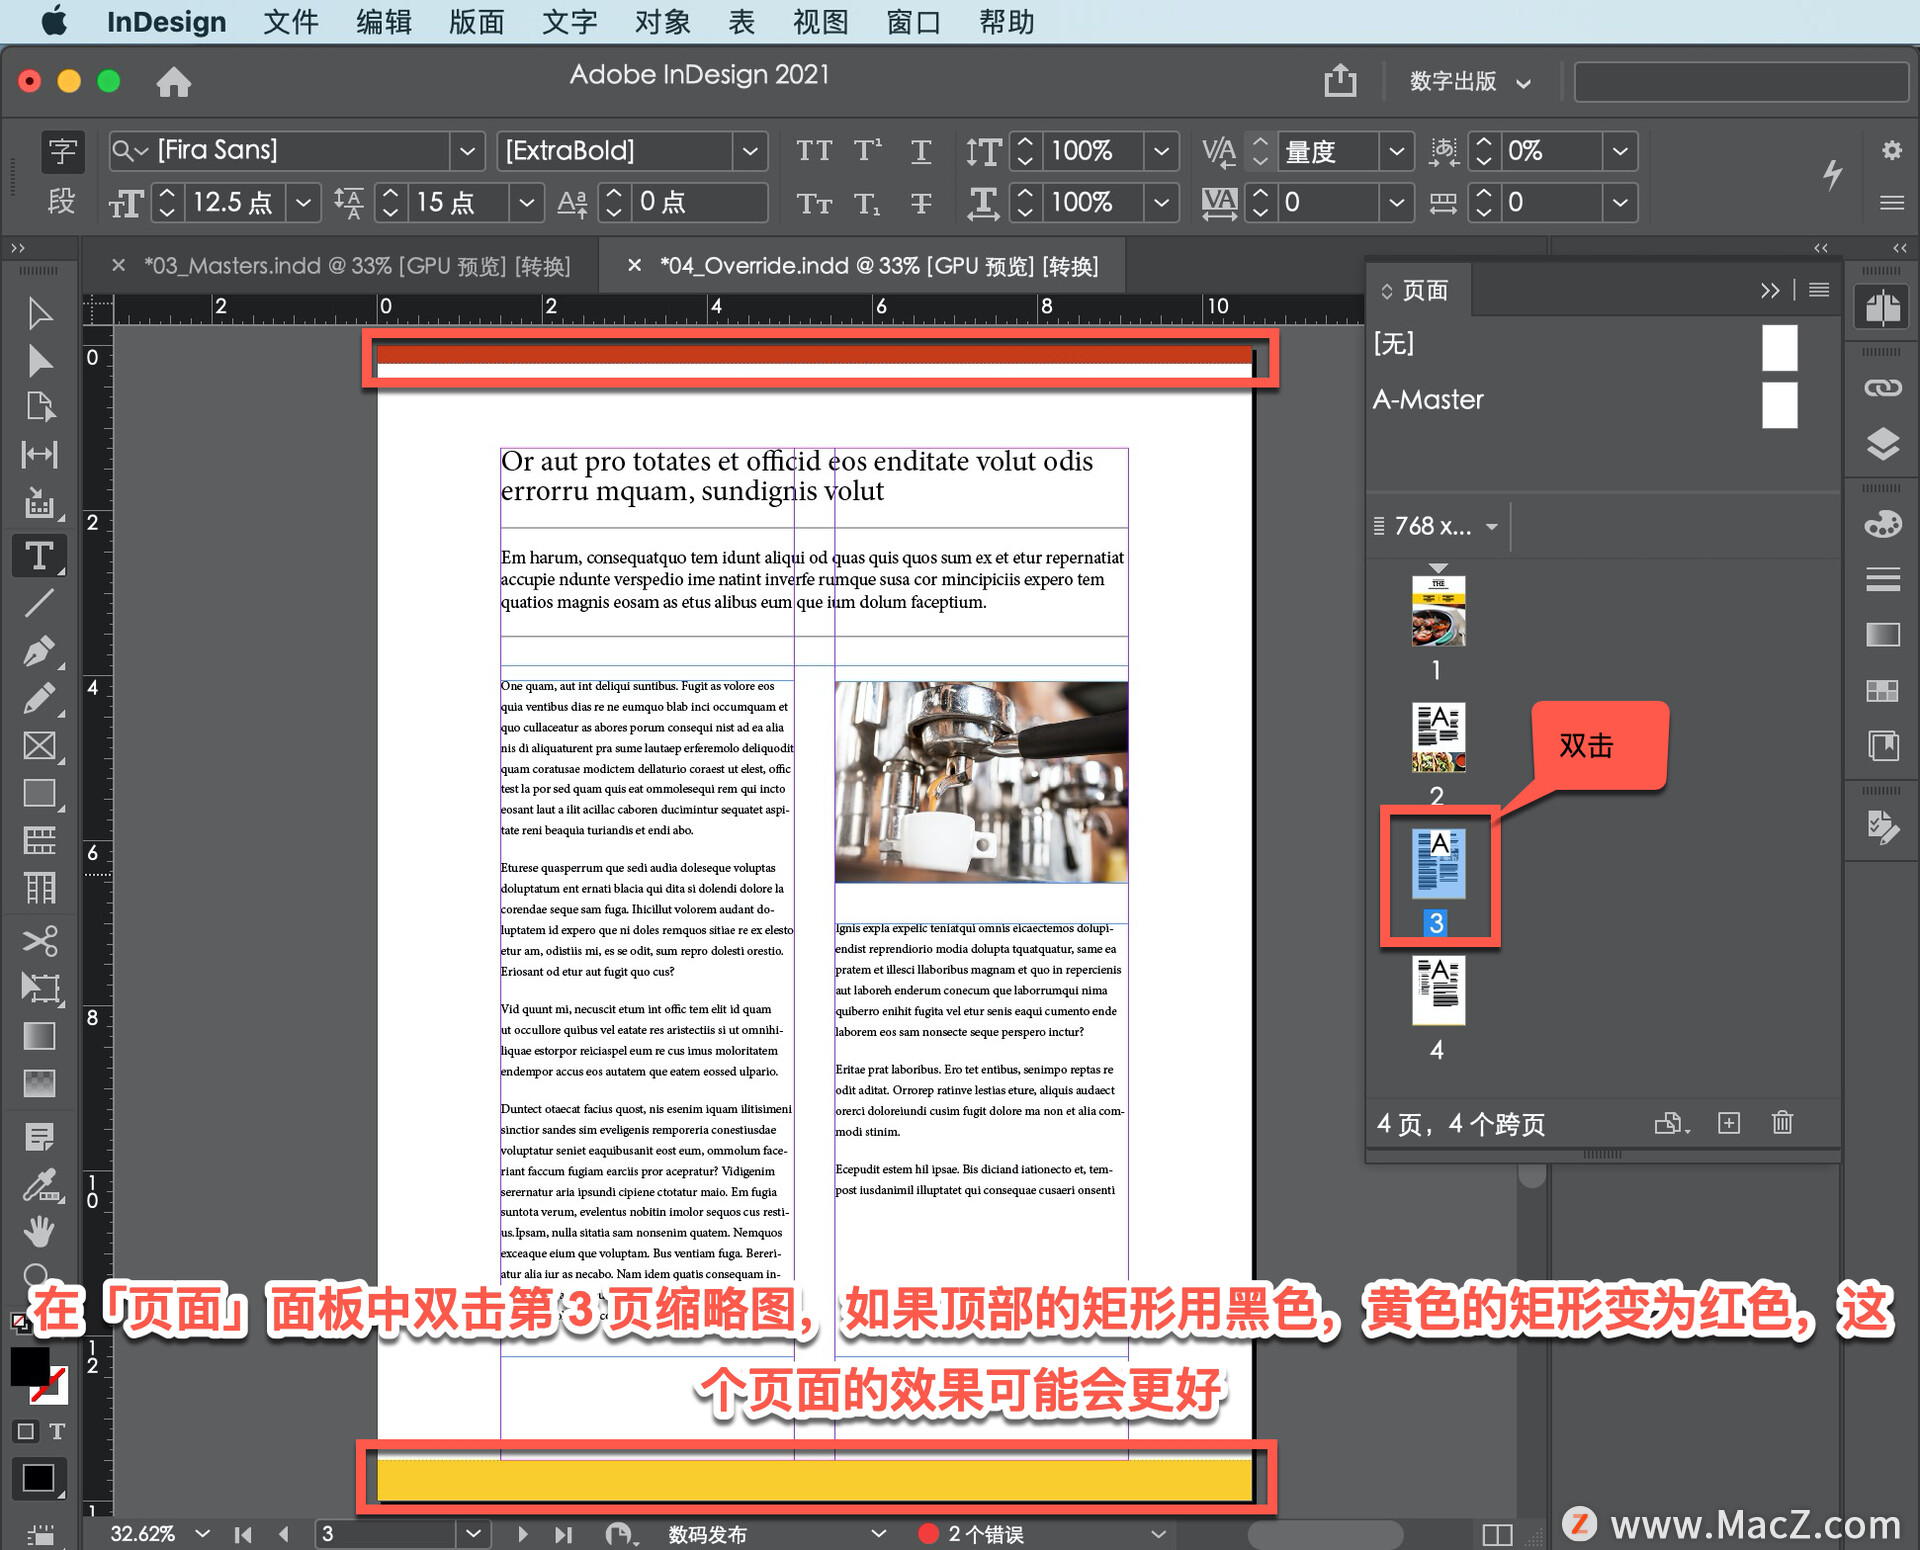Open the 对象 menu
Screen dimensions: 1920x1550
click(x=663, y=21)
